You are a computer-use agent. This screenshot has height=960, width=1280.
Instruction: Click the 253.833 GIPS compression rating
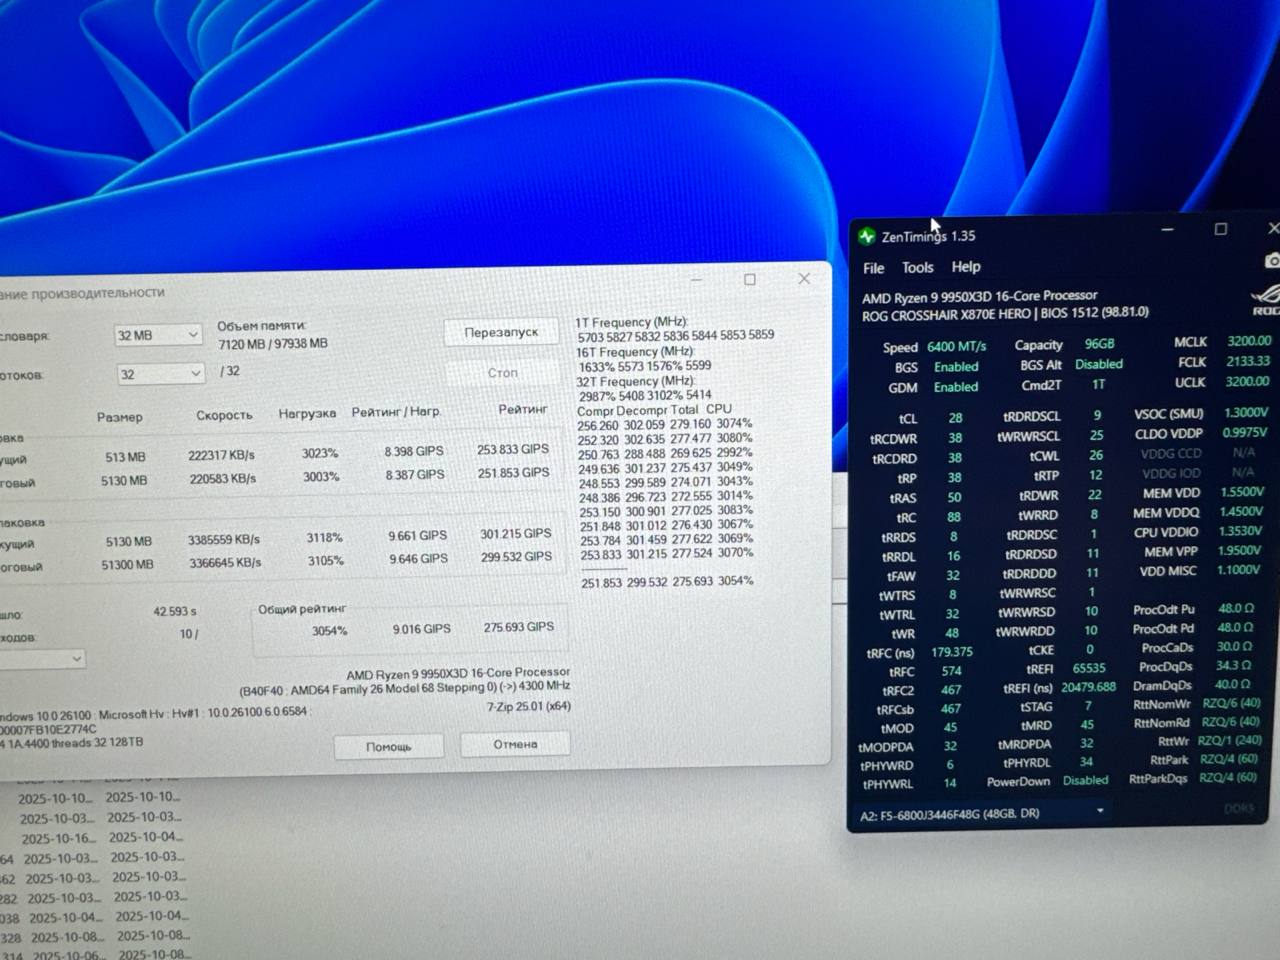coord(513,450)
